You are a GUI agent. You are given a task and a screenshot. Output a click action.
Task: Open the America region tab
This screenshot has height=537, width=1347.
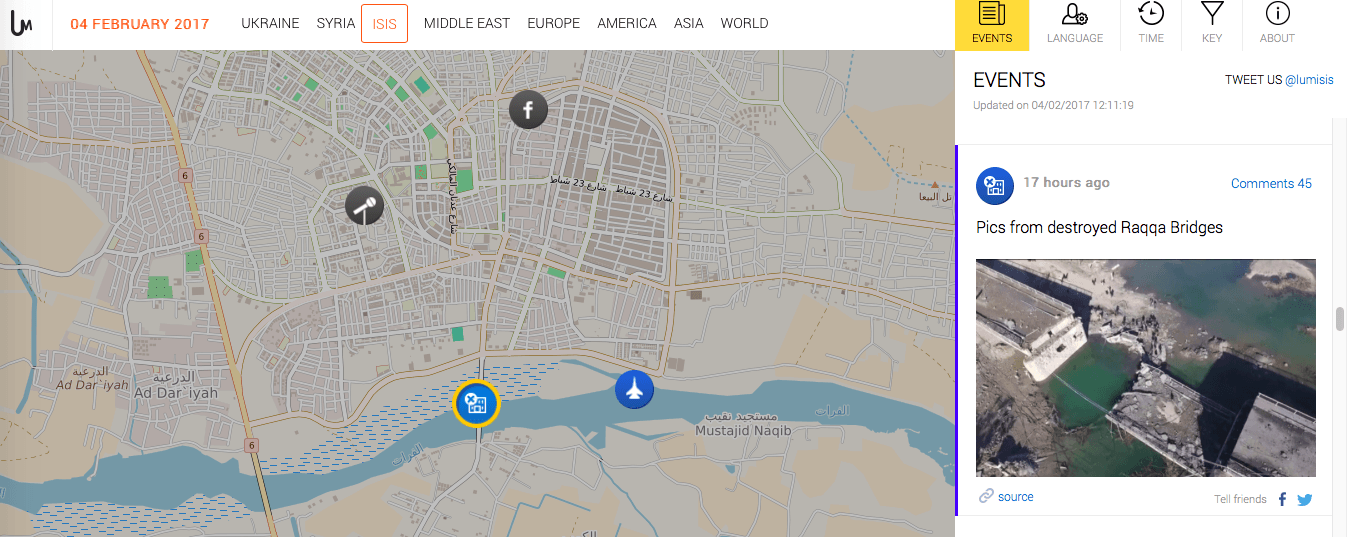(x=627, y=23)
